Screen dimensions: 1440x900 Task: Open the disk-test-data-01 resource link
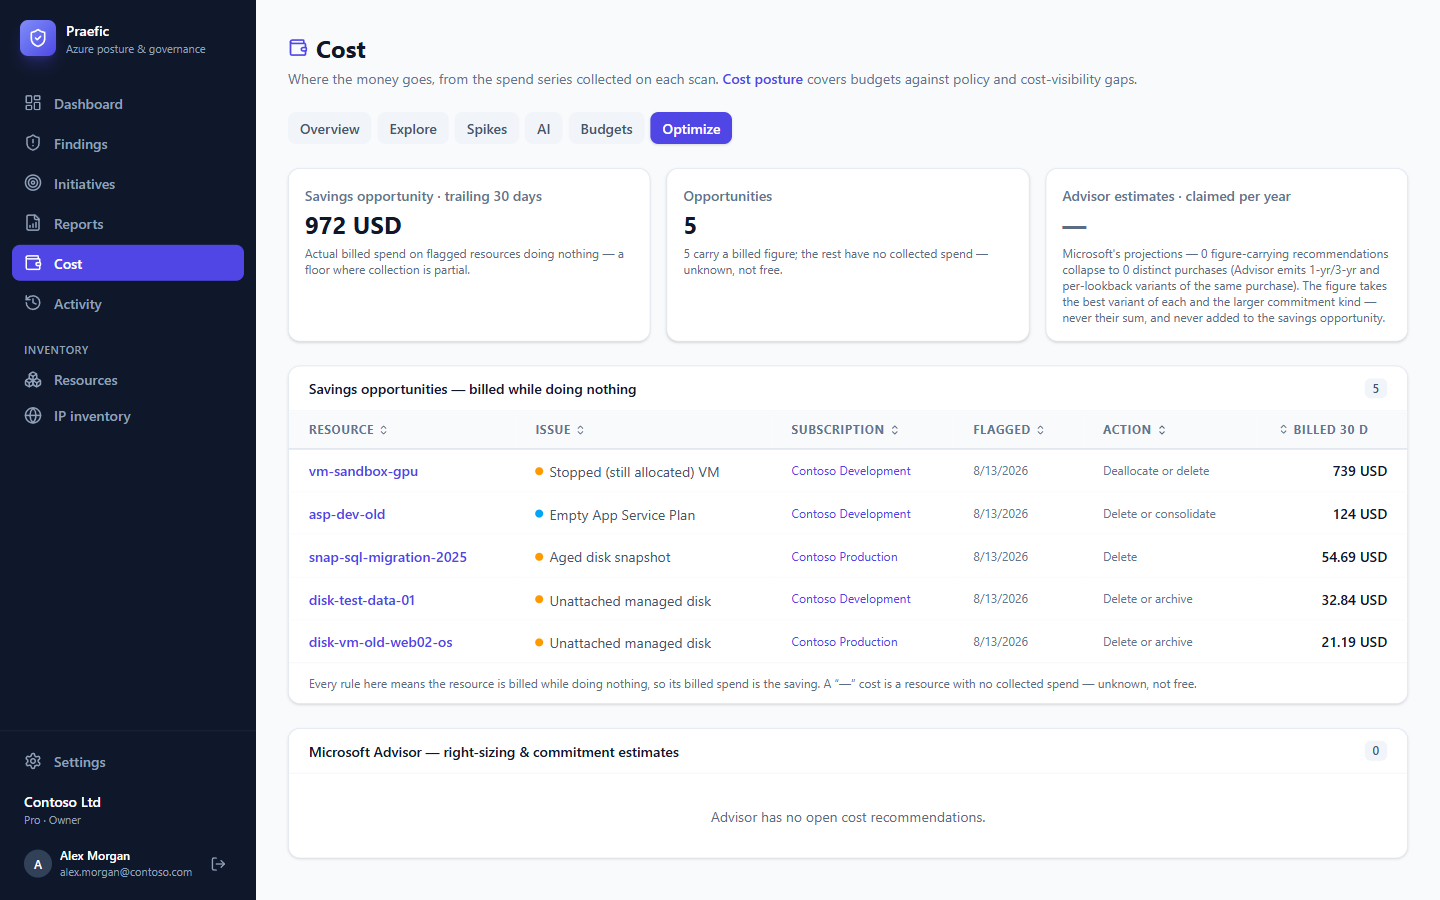[362, 600]
